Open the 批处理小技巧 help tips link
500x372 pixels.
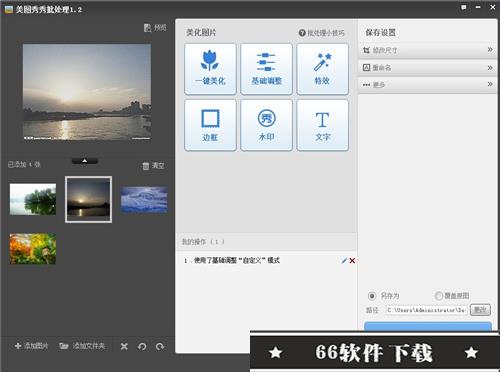click(x=322, y=33)
